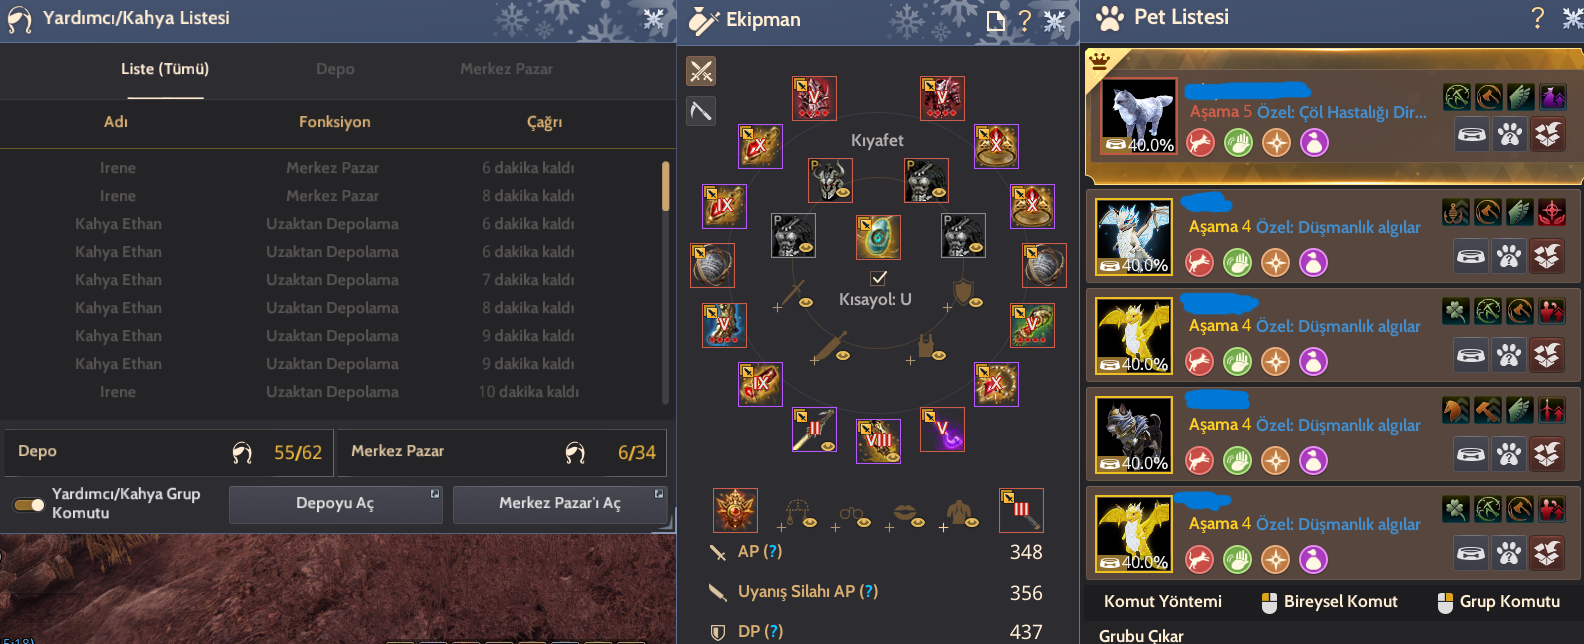The height and width of the screenshot is (644, 1584).
Task: Toggle green hand loot icon on white wolf pet
Action: [x=1238, y=143]
